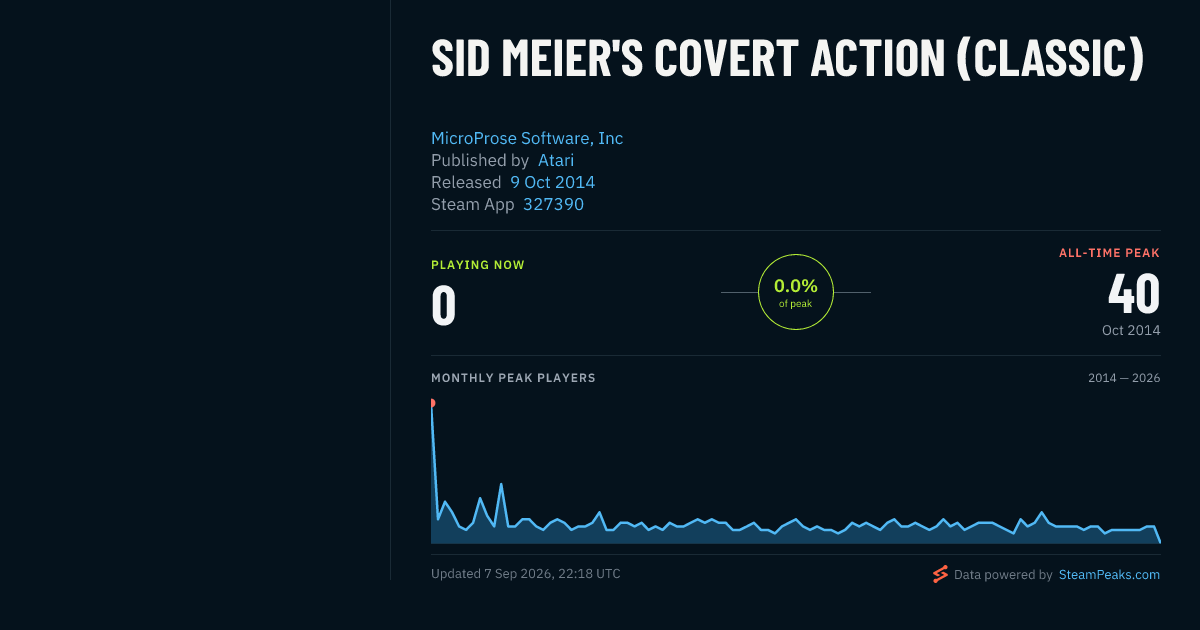Open MicroProse Software, Inc developer link
The image size is (1200, 630).
527,138
